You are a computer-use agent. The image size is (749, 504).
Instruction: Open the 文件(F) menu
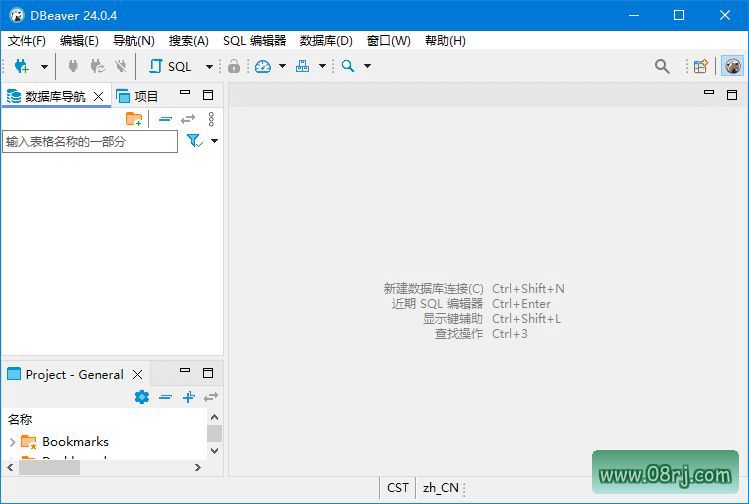[x=27, y=41]
